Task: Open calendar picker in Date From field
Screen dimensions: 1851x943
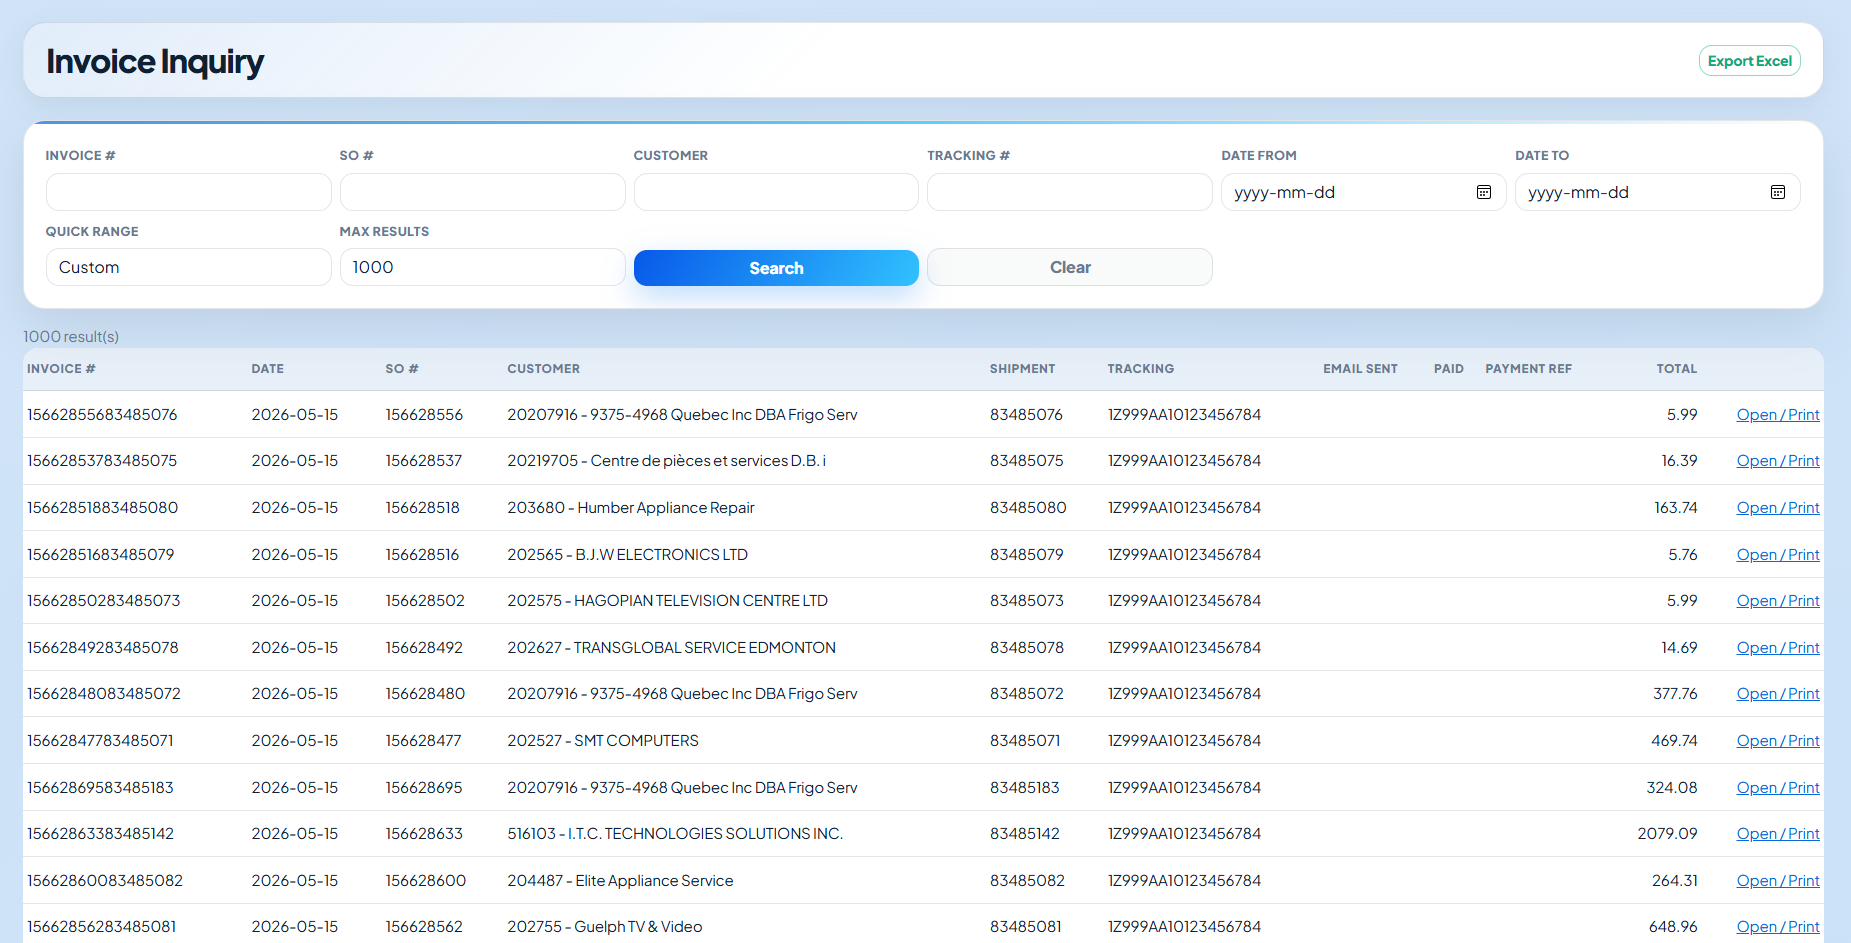Action: tap(1484, 192)
